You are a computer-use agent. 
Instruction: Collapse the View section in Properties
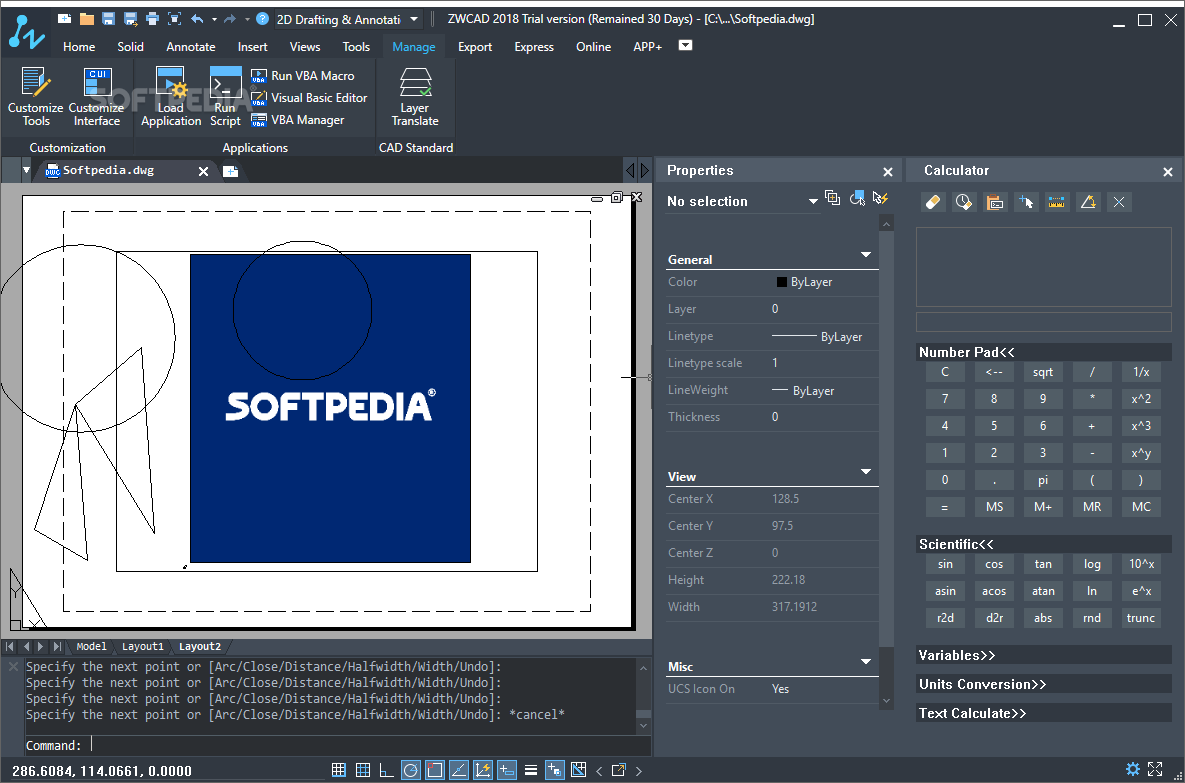tap(866, 472)
